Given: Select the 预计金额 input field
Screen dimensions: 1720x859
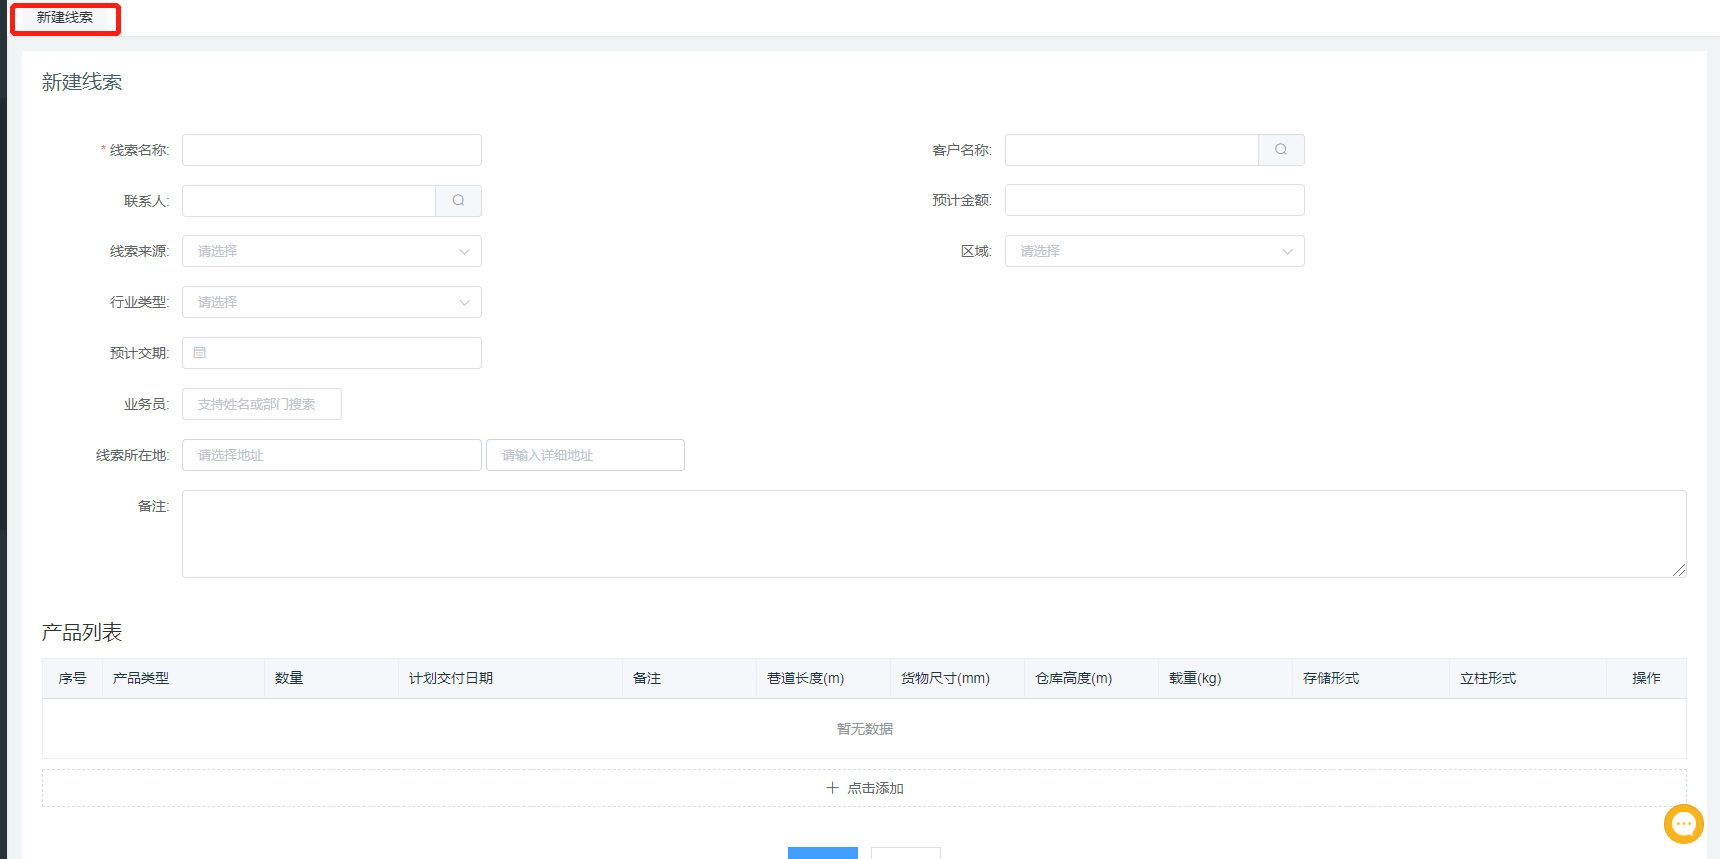Looking at the screenshot, I should pyautogui.click(x=1154, y=201).
